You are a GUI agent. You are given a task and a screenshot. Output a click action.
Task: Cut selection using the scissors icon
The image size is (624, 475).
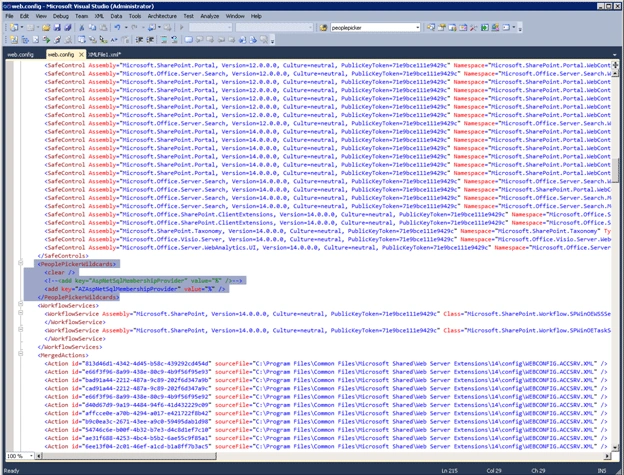(82, 27)
